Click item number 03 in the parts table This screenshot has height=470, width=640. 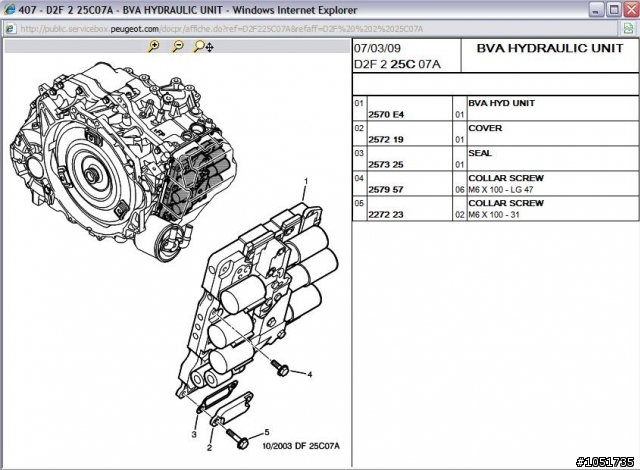[359, 153]
